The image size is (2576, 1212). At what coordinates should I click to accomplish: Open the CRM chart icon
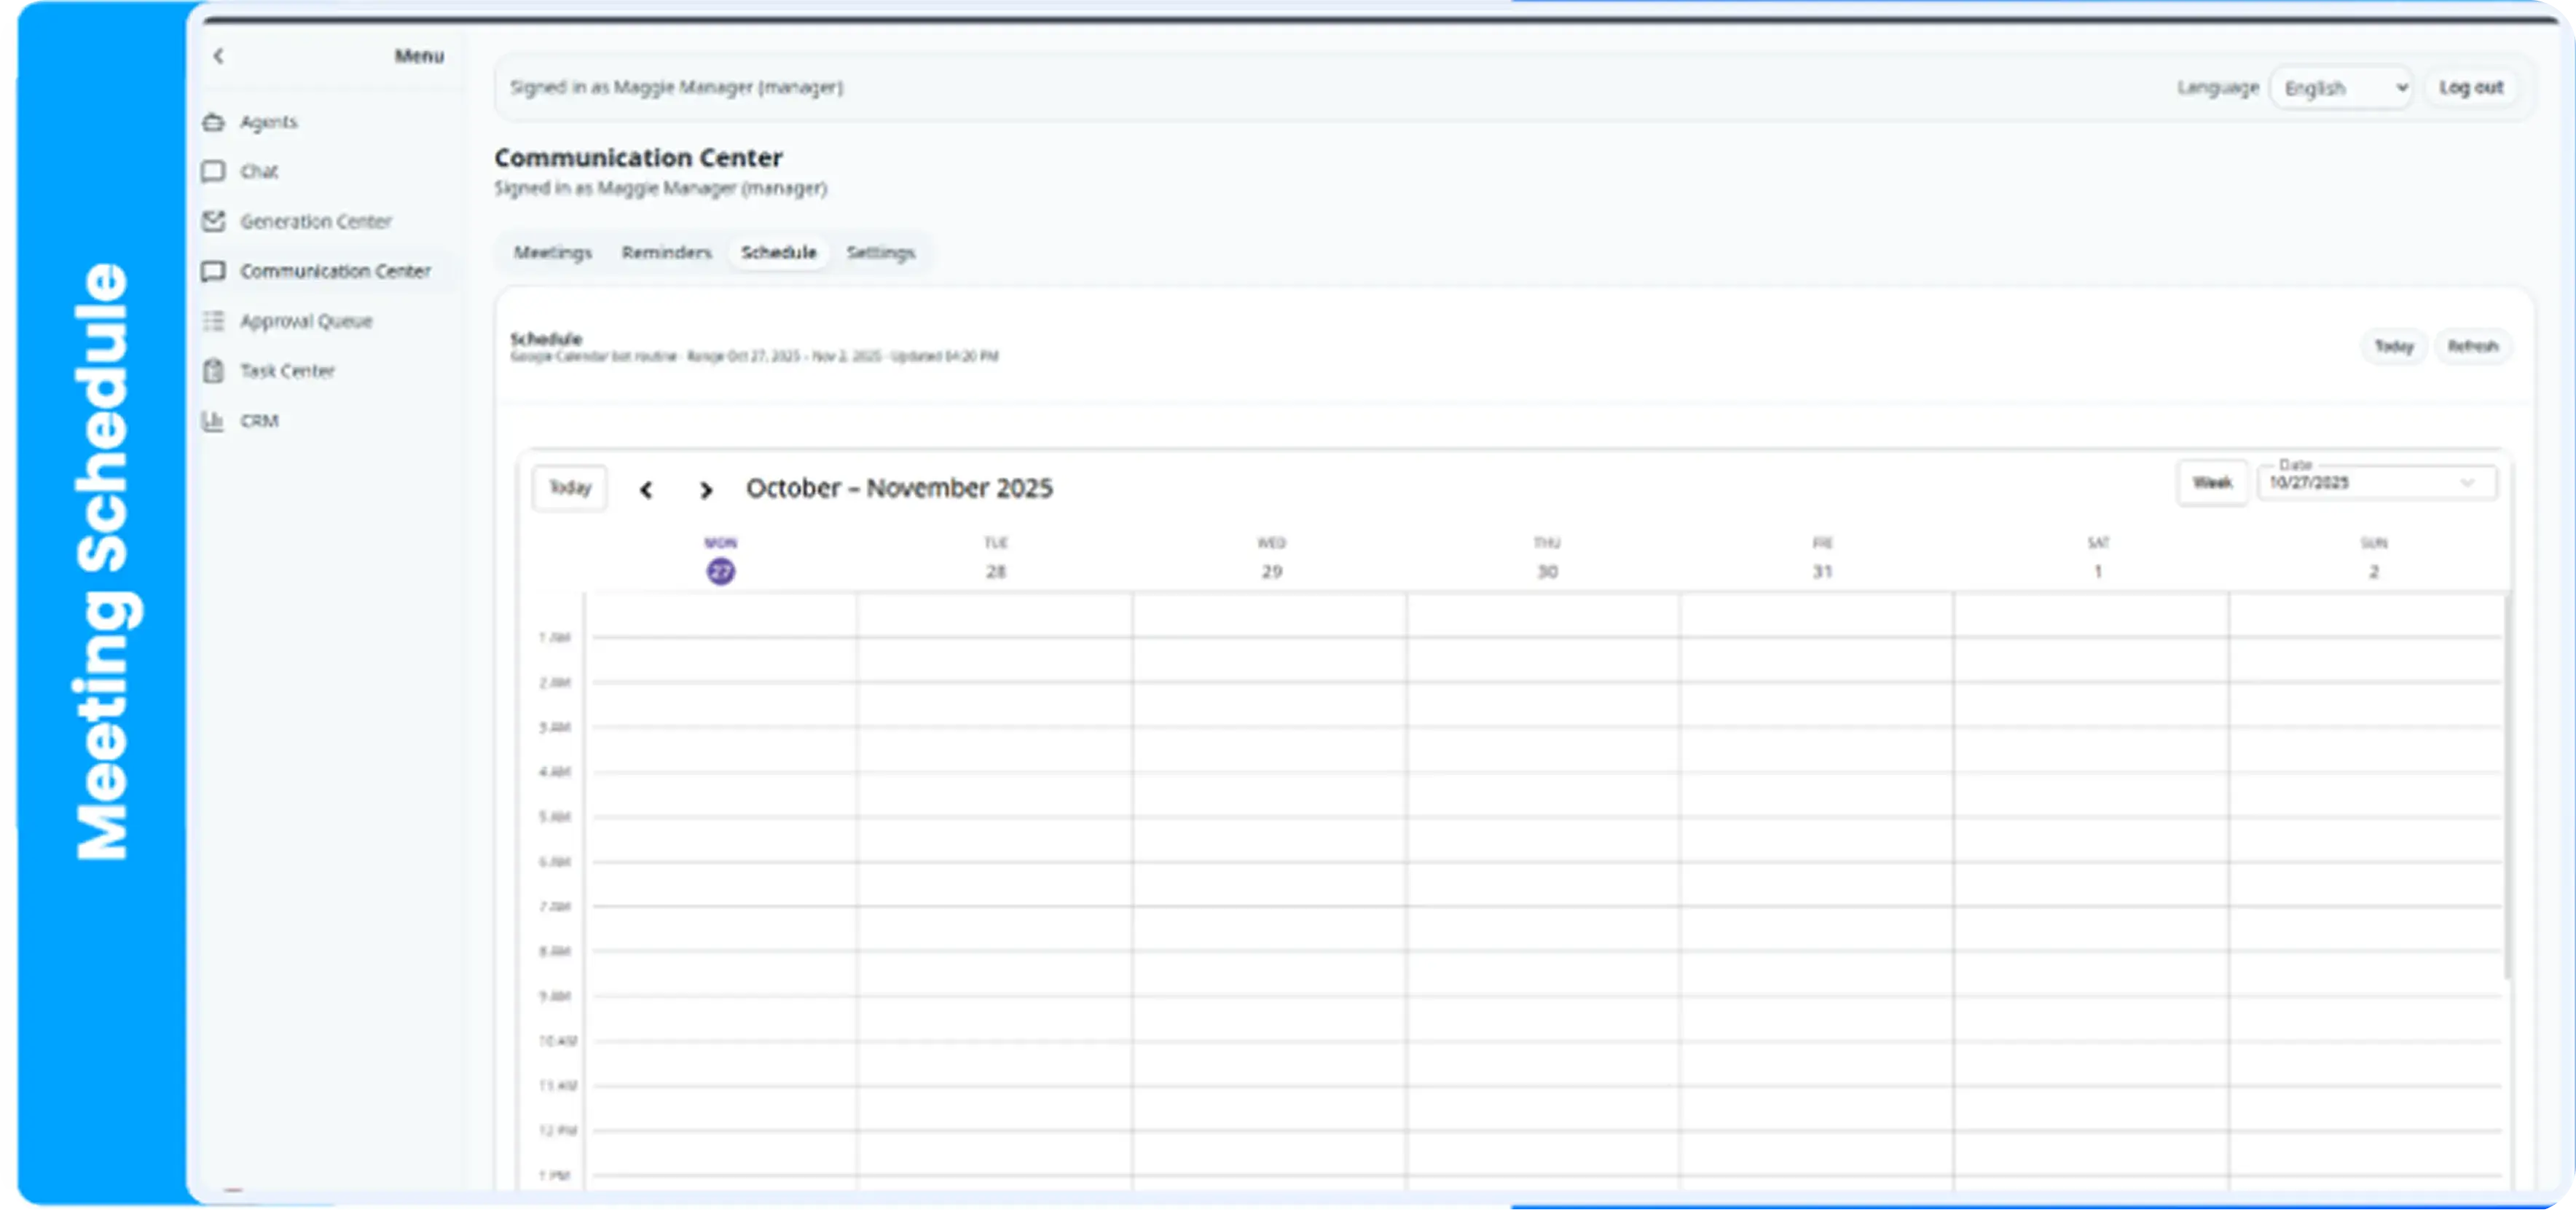[213, 421]
